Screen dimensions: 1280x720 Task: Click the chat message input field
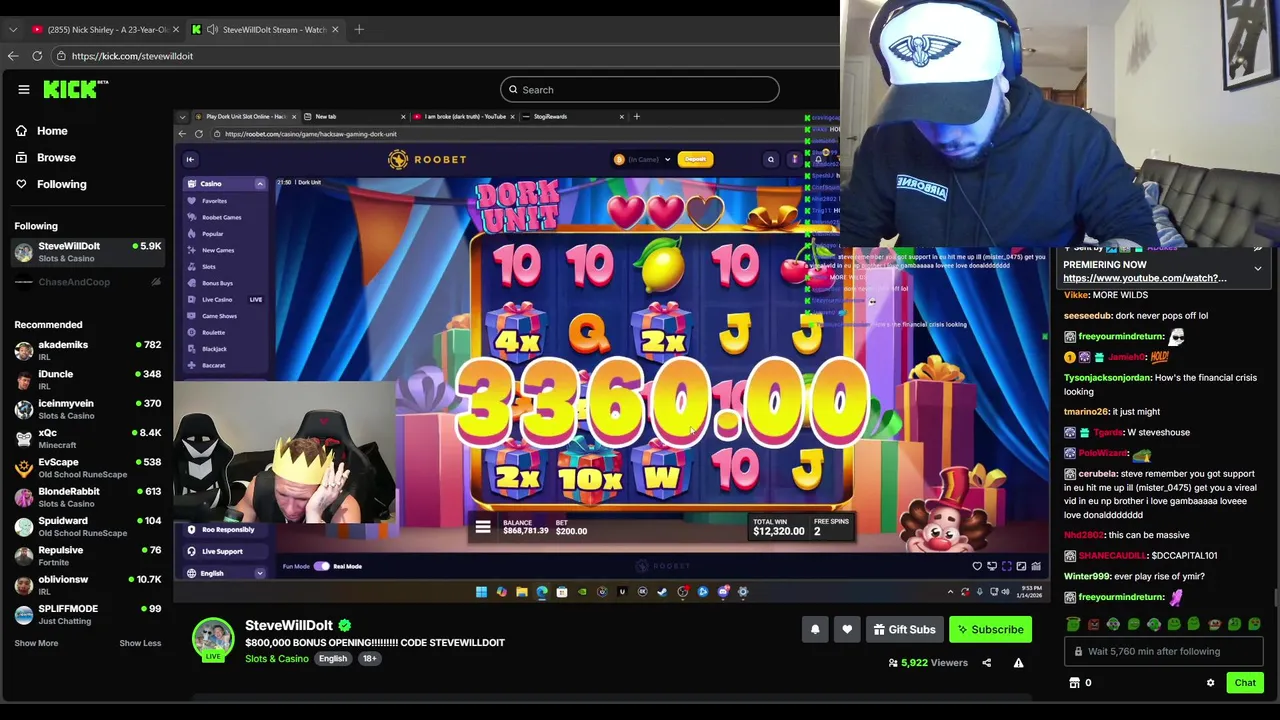tap(1165, 652)
